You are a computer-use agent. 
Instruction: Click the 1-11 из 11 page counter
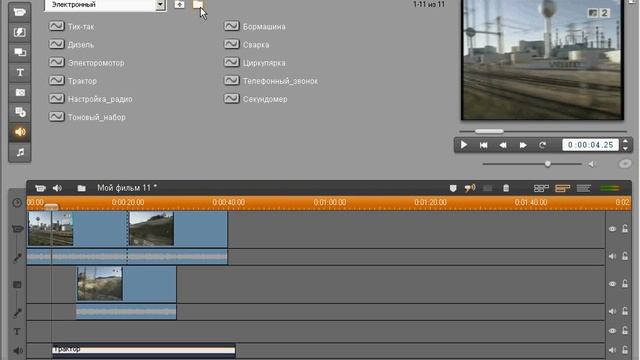click(x=429, y=4)
